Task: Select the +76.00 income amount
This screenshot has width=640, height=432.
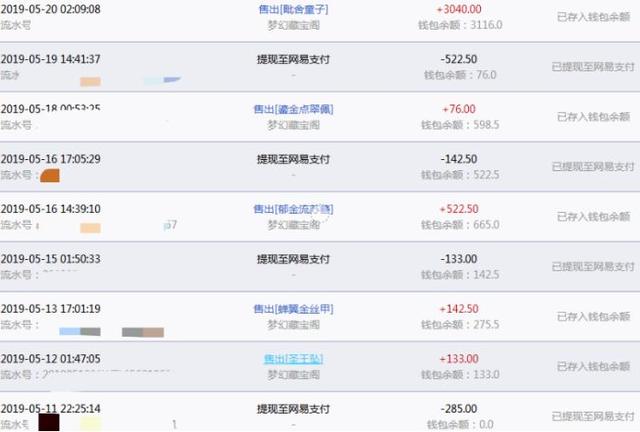Action: point(459,109)
